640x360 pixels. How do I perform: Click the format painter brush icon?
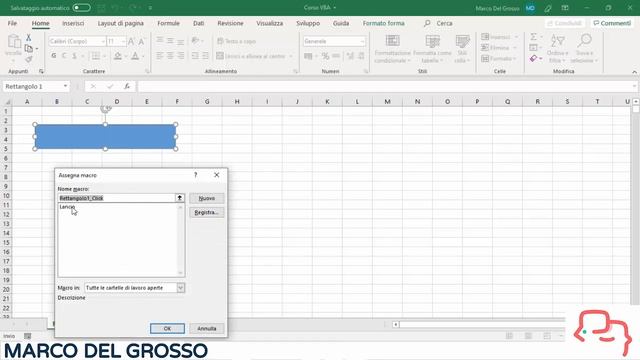pyautogui.click(x=29, y=60)
